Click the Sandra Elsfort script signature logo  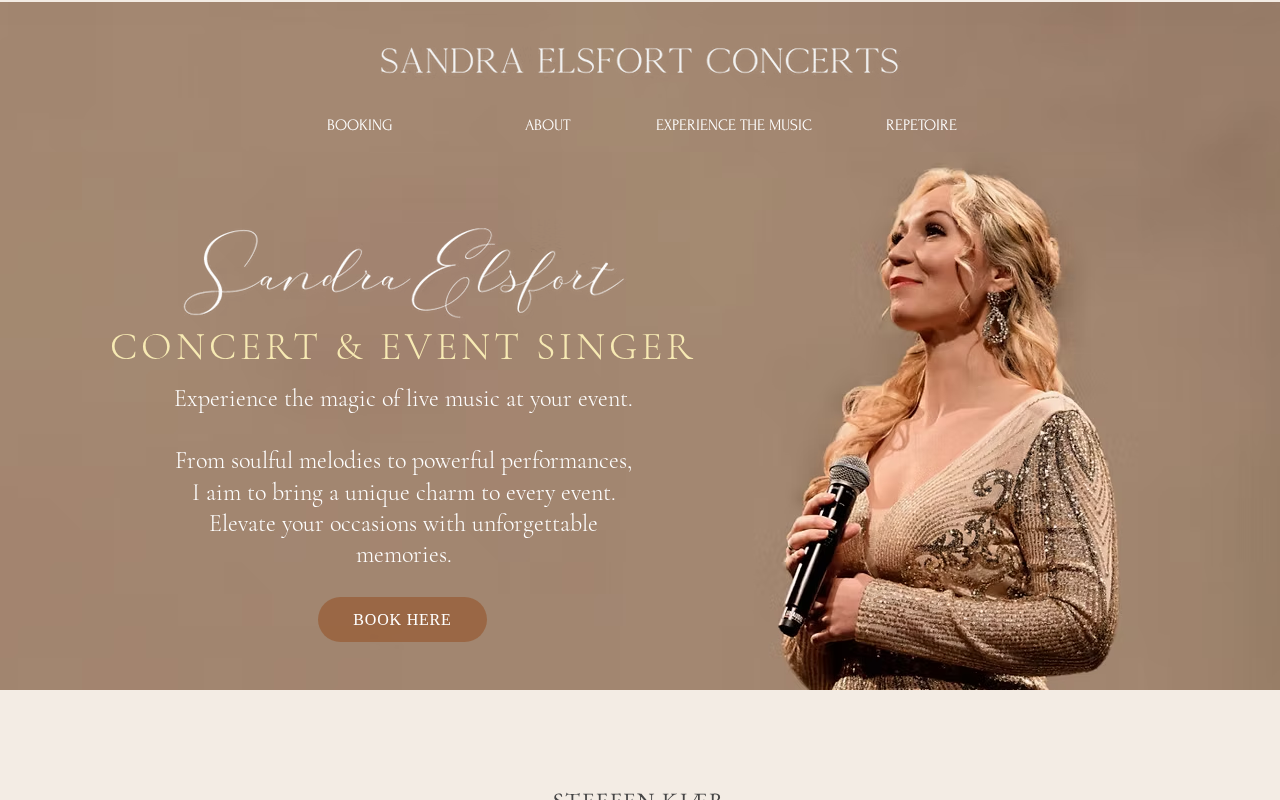point(403,273)
